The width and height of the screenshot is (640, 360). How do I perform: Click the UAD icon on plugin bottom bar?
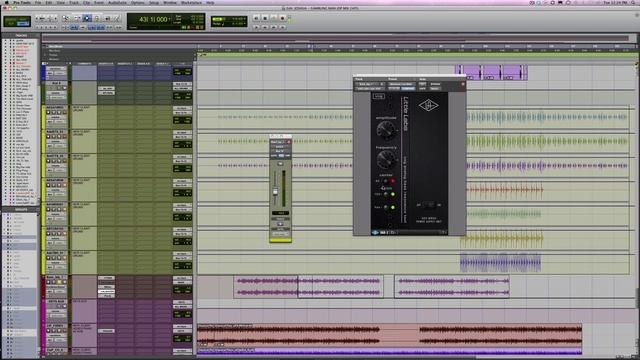coord(376,233)
